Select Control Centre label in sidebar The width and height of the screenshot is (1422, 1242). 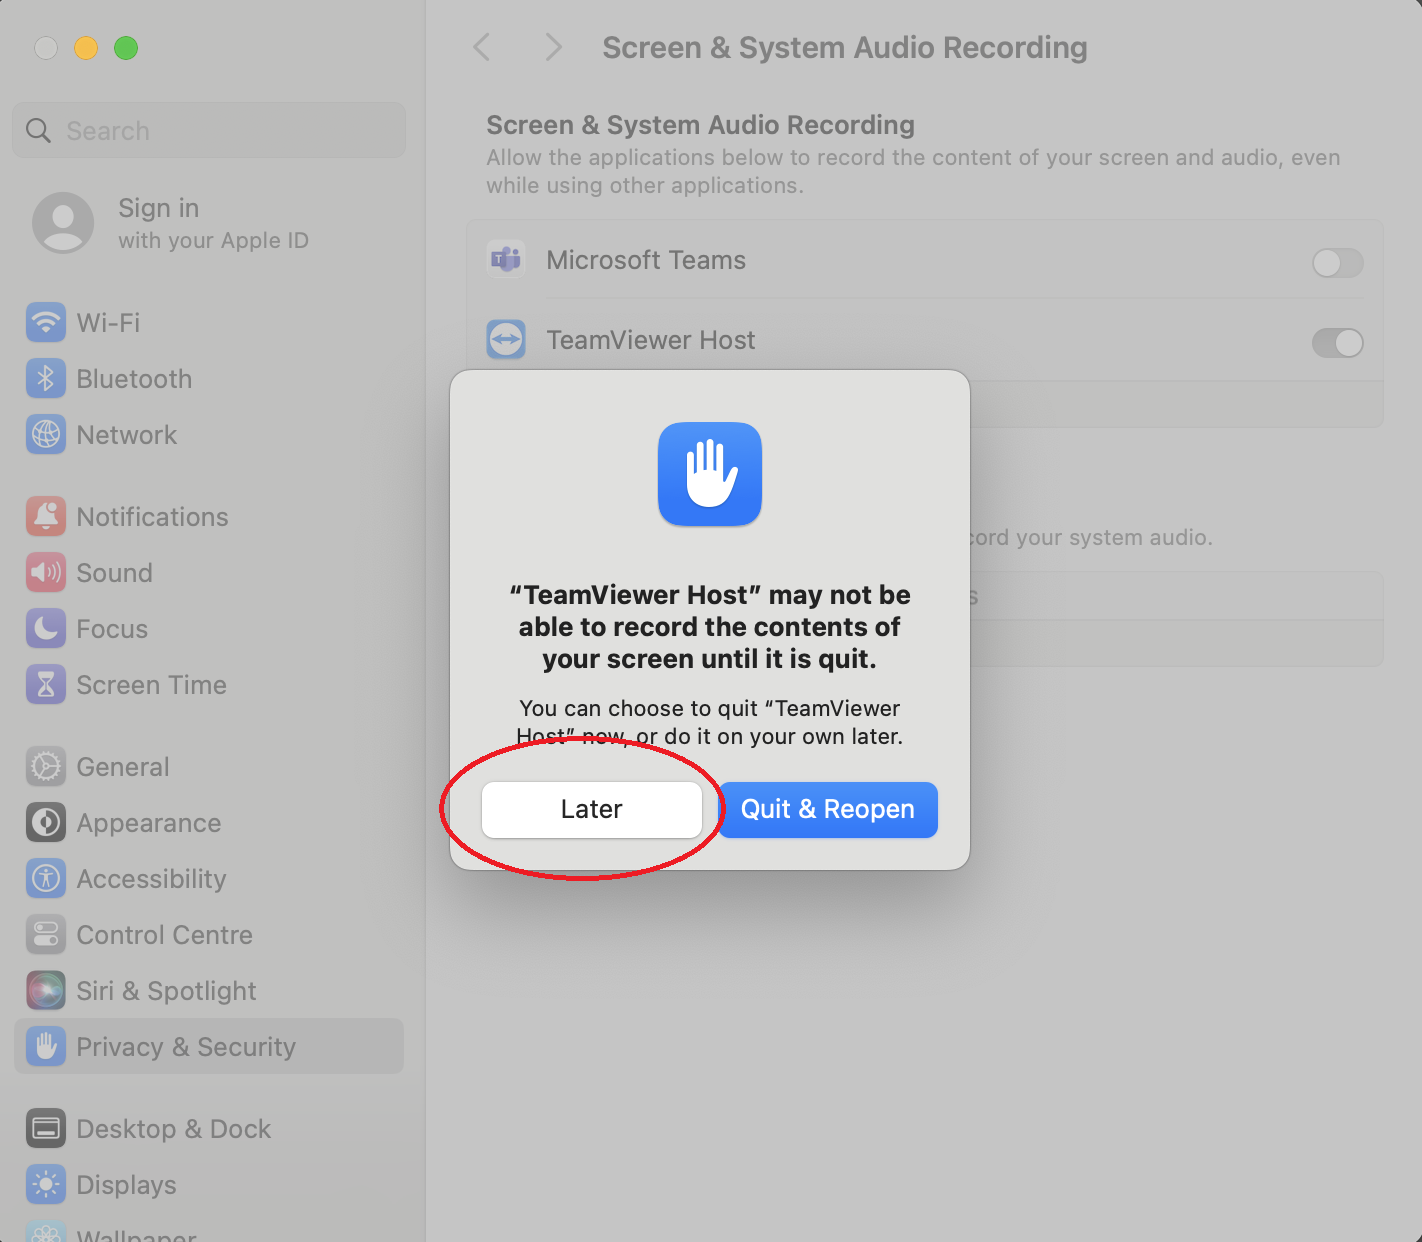coord(165,935)
